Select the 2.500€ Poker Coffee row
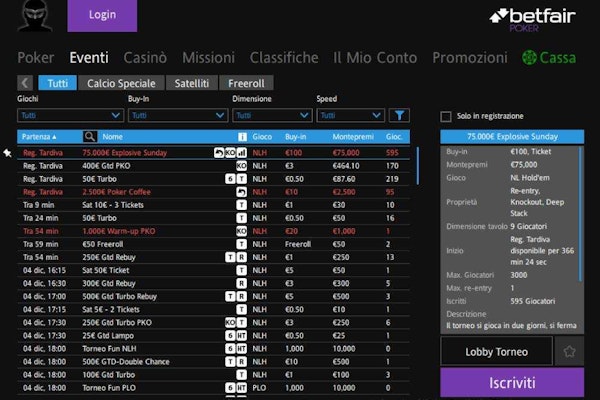The height and width of the screenshot is (400, 600). 214,192
